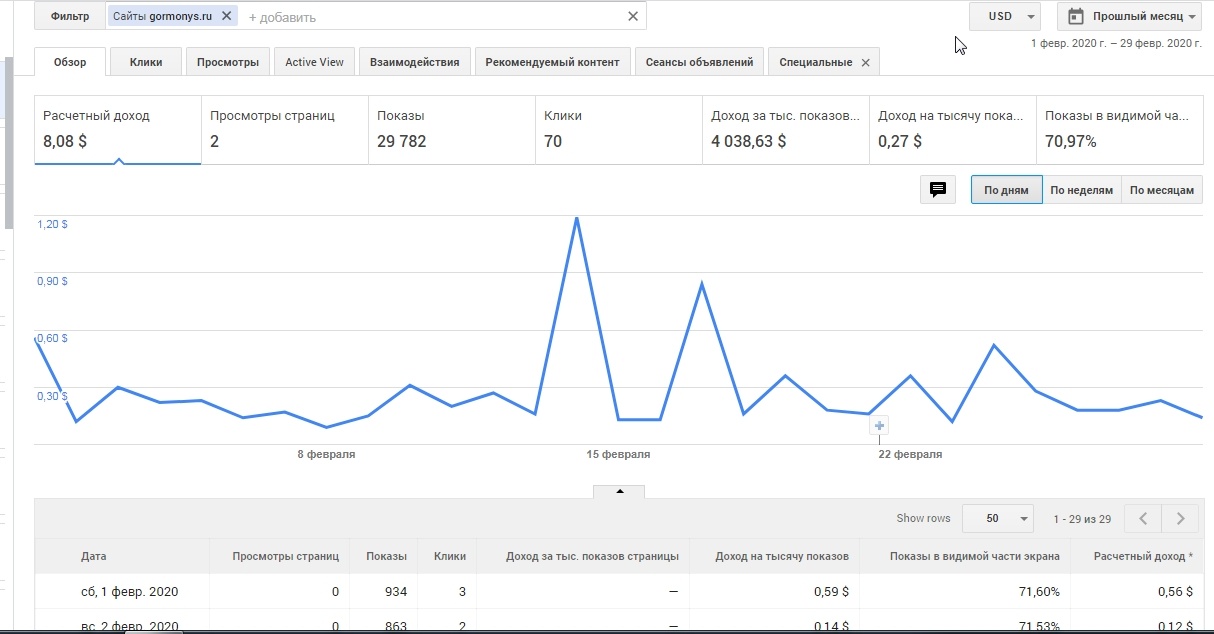Sort by Доход за тыс. показов страницы header
Screen dimensions: 1214x634
(x=593, y=556)
